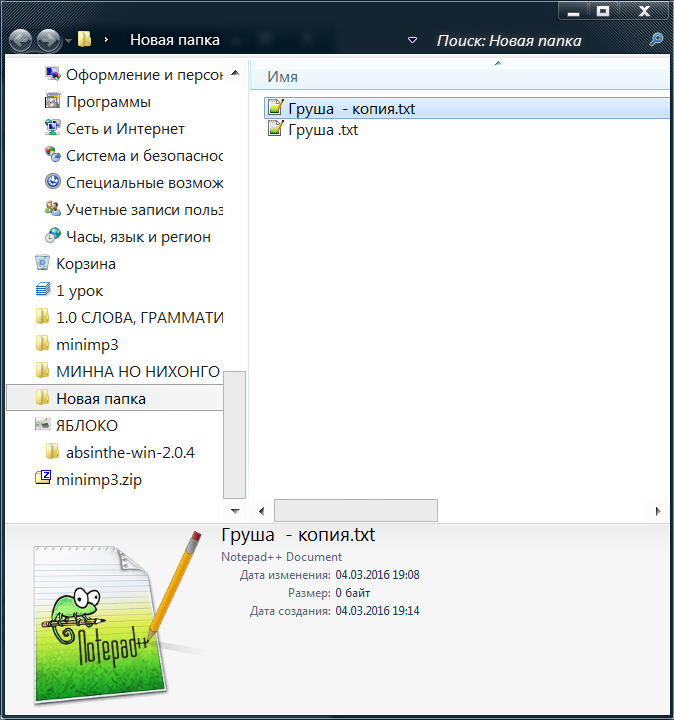Select absinthe-win-2.0.4 folder label
This screenshot has height=720, width=674.
point(130,453)
